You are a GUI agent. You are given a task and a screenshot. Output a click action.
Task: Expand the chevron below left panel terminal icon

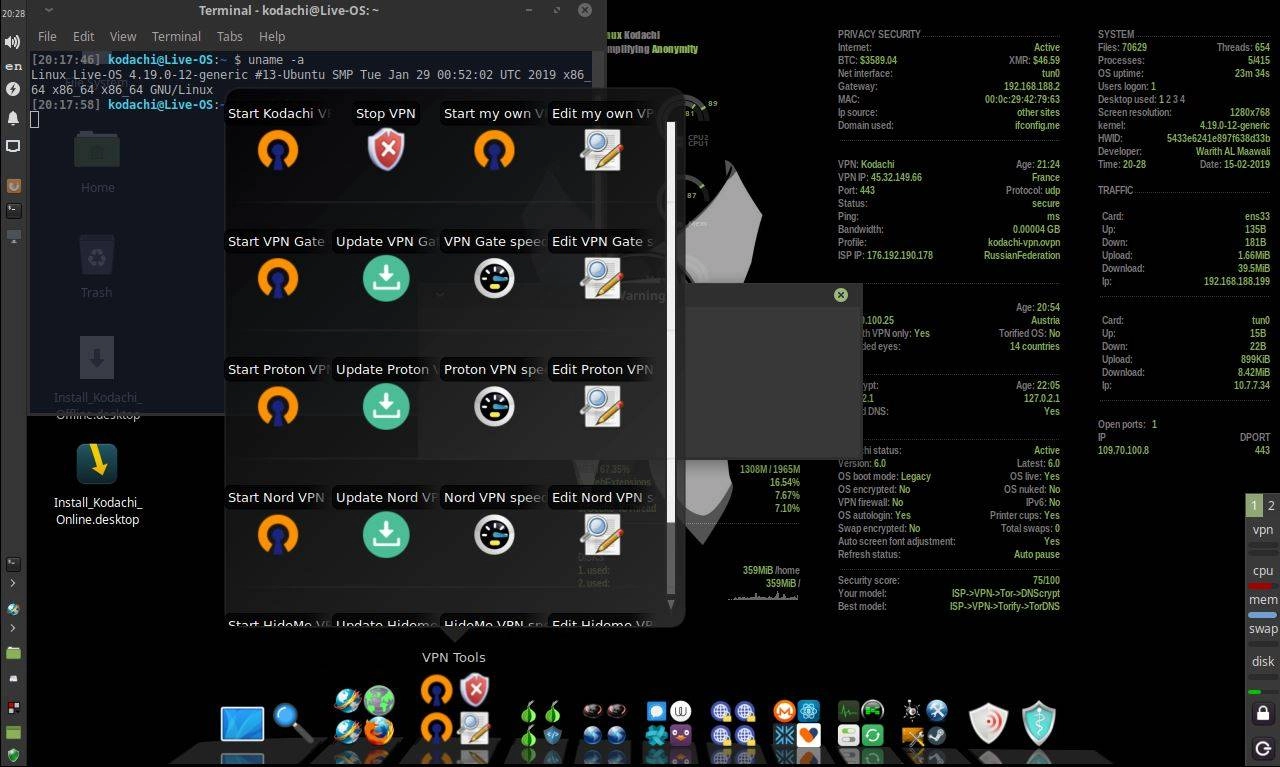pos(13,583)
